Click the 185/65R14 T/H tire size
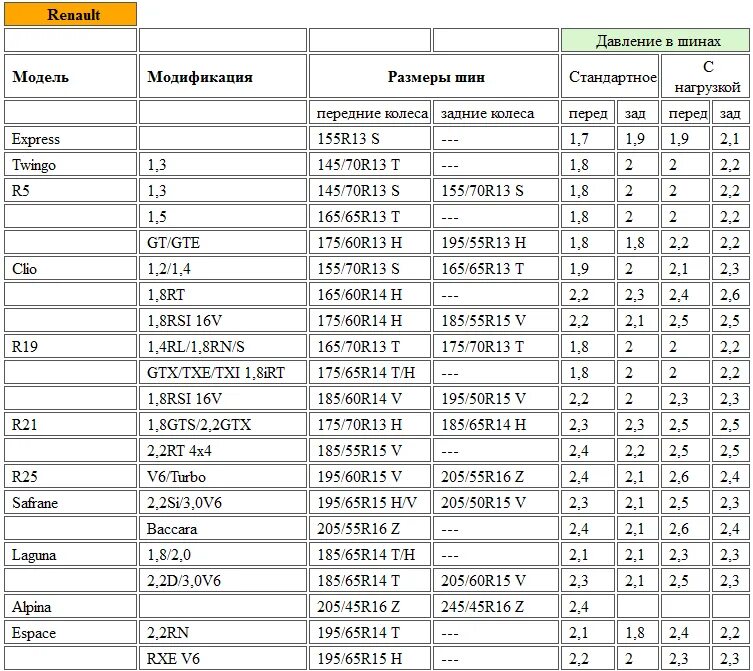The height and width of the screenshot is (671, 753). 370,554
